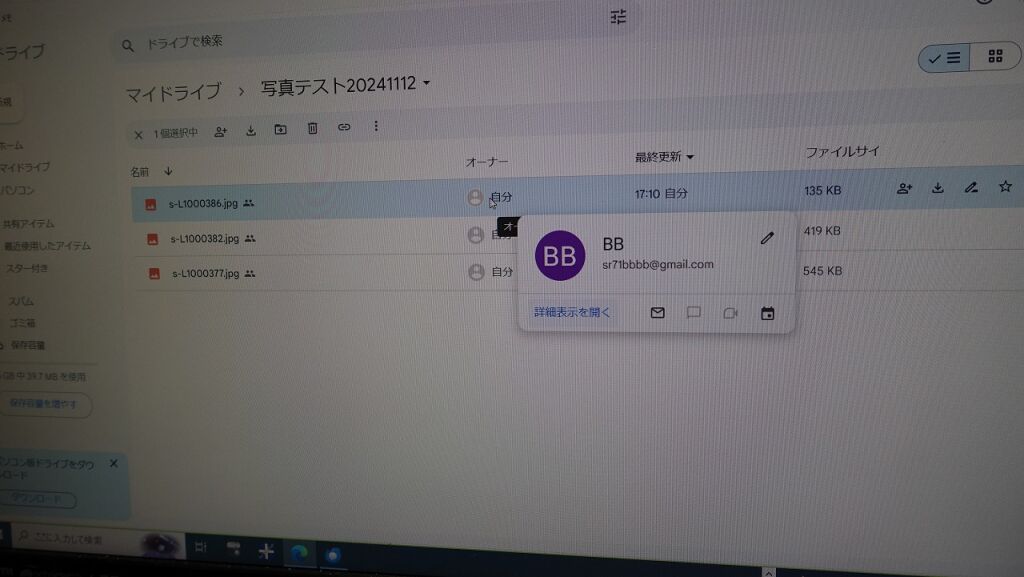Image resolution: width=1024 pixels, height=577 pixels.
Task: Open the three-dot more actions menu
Action: 376,126
